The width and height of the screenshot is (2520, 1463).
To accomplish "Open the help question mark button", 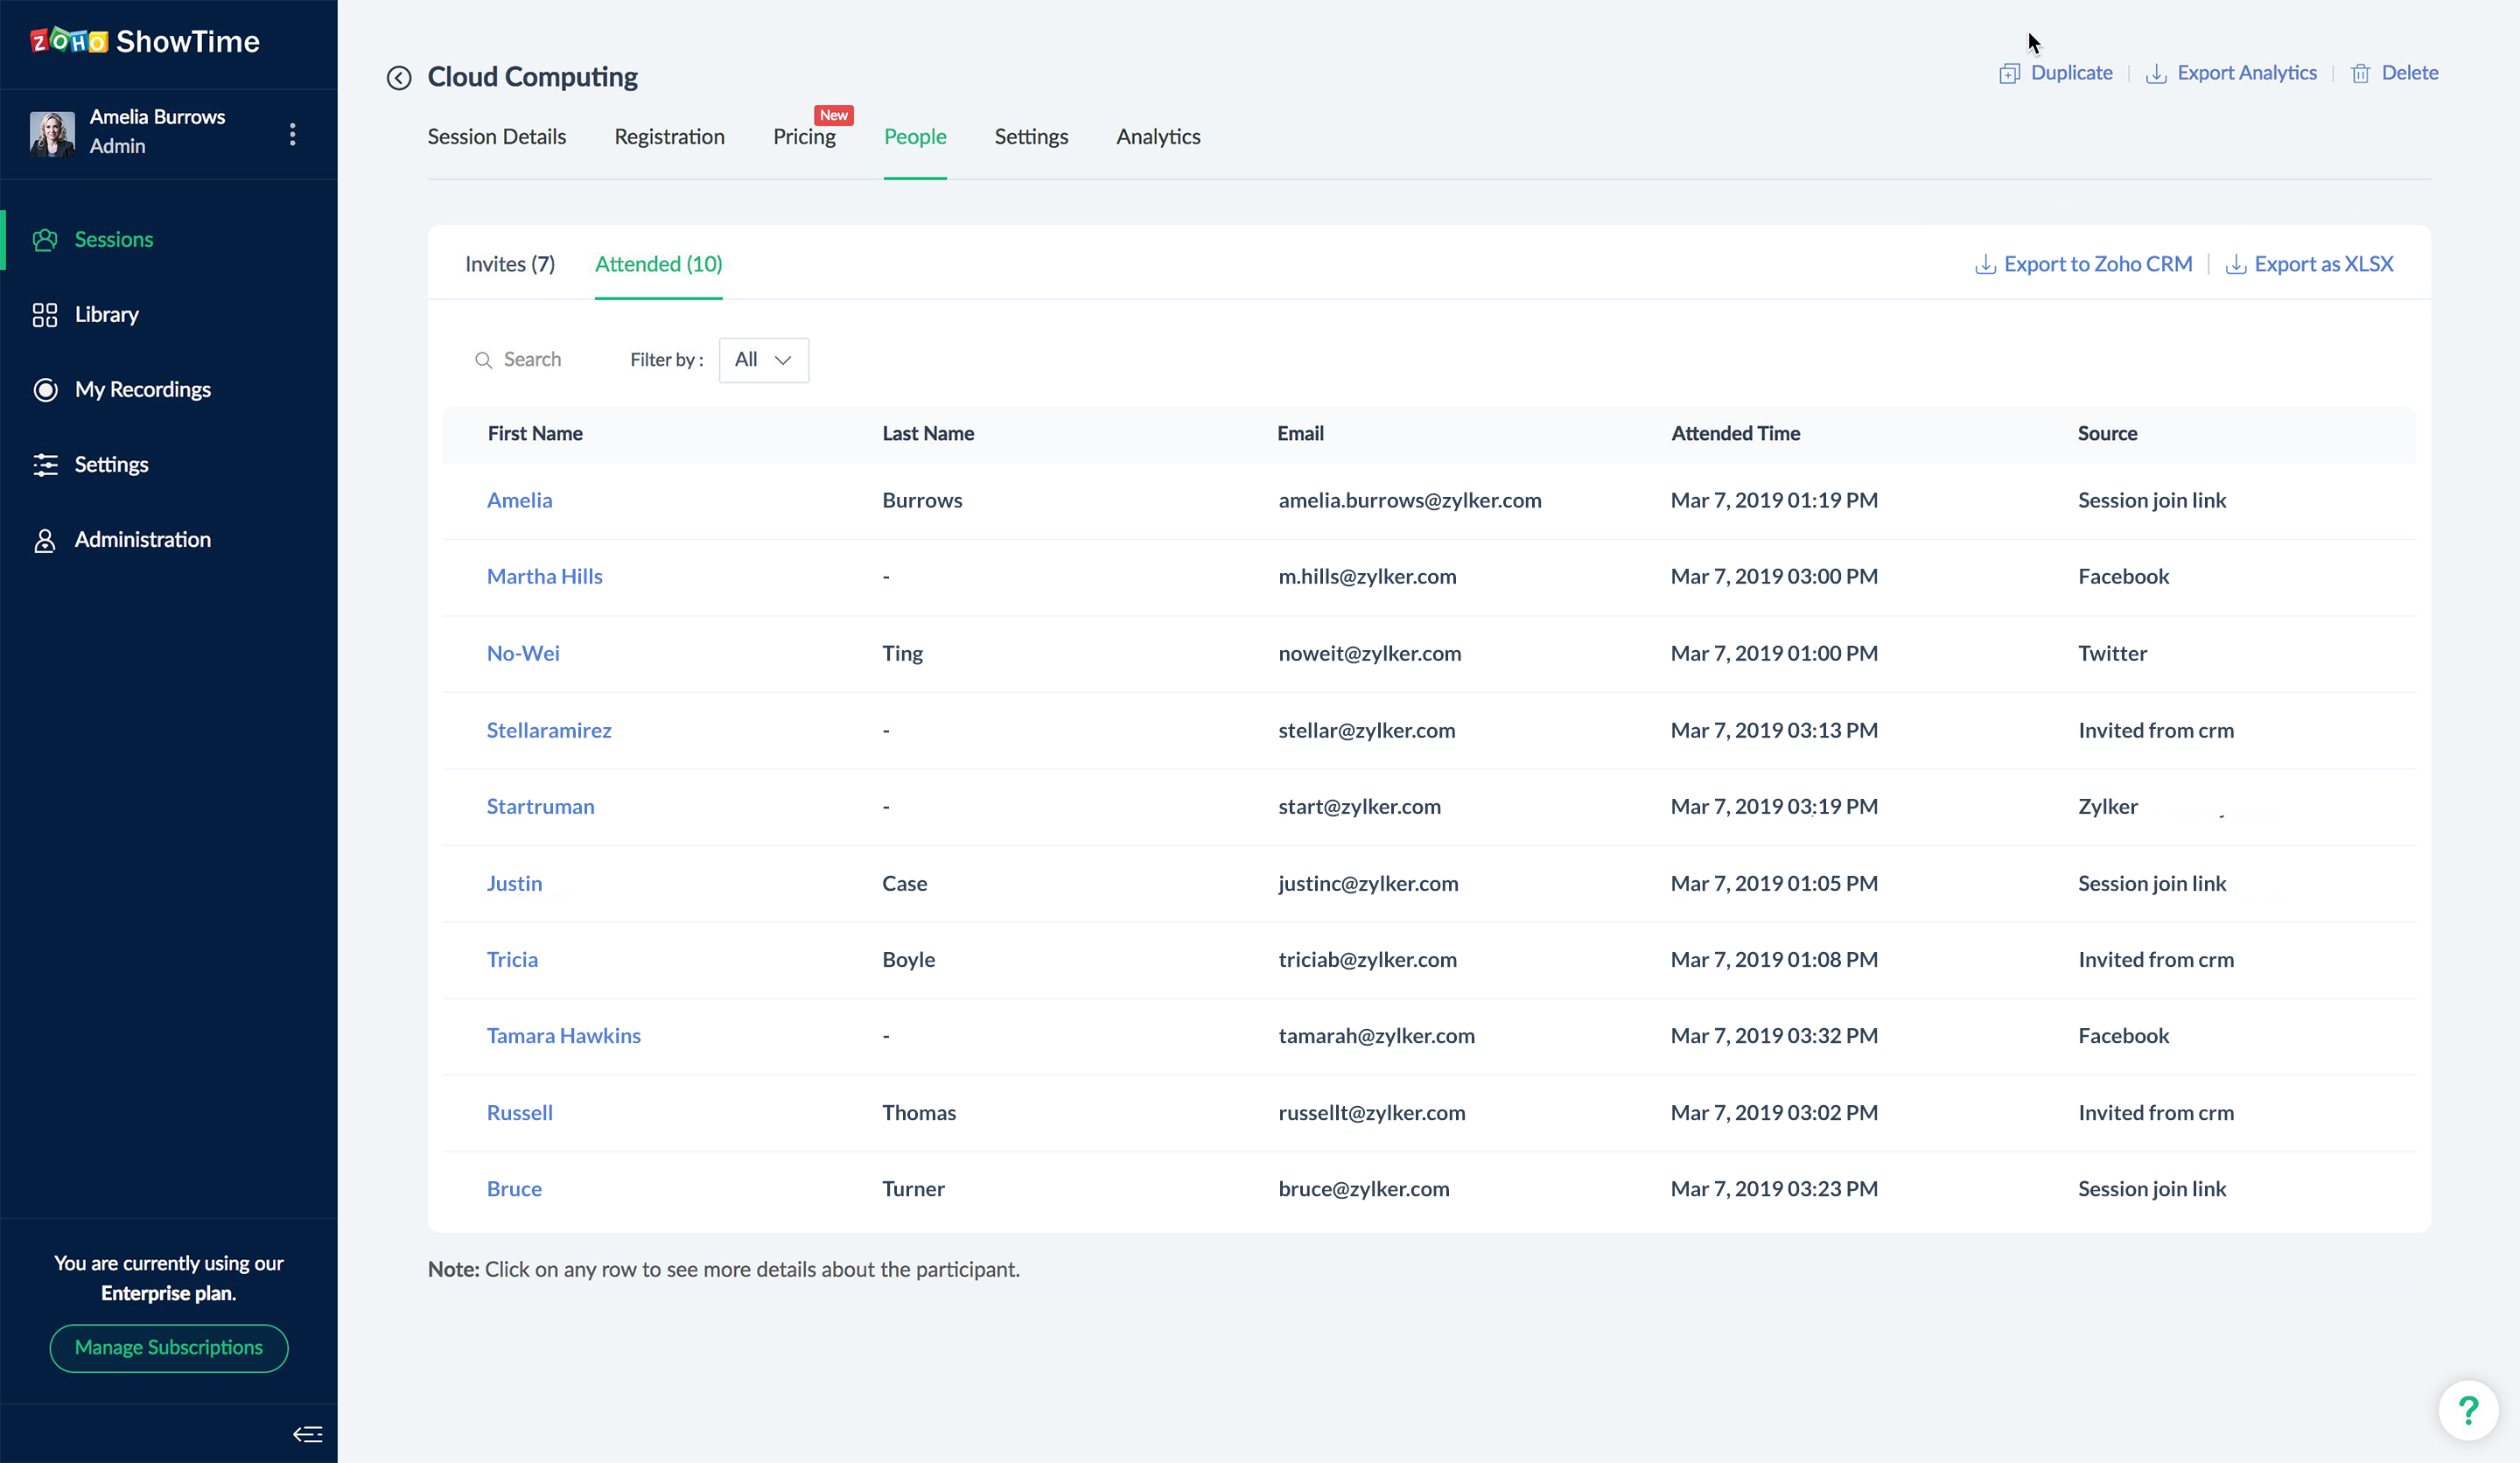I will [x=2468, y=1410].
